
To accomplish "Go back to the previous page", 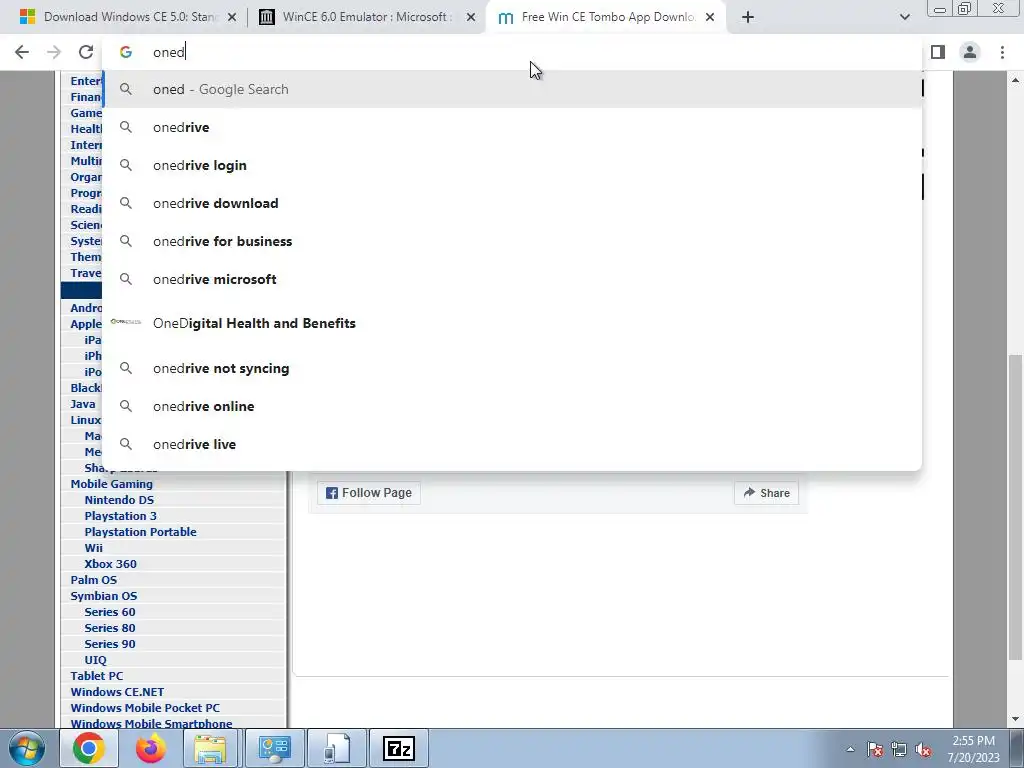I will click(22, 52).
